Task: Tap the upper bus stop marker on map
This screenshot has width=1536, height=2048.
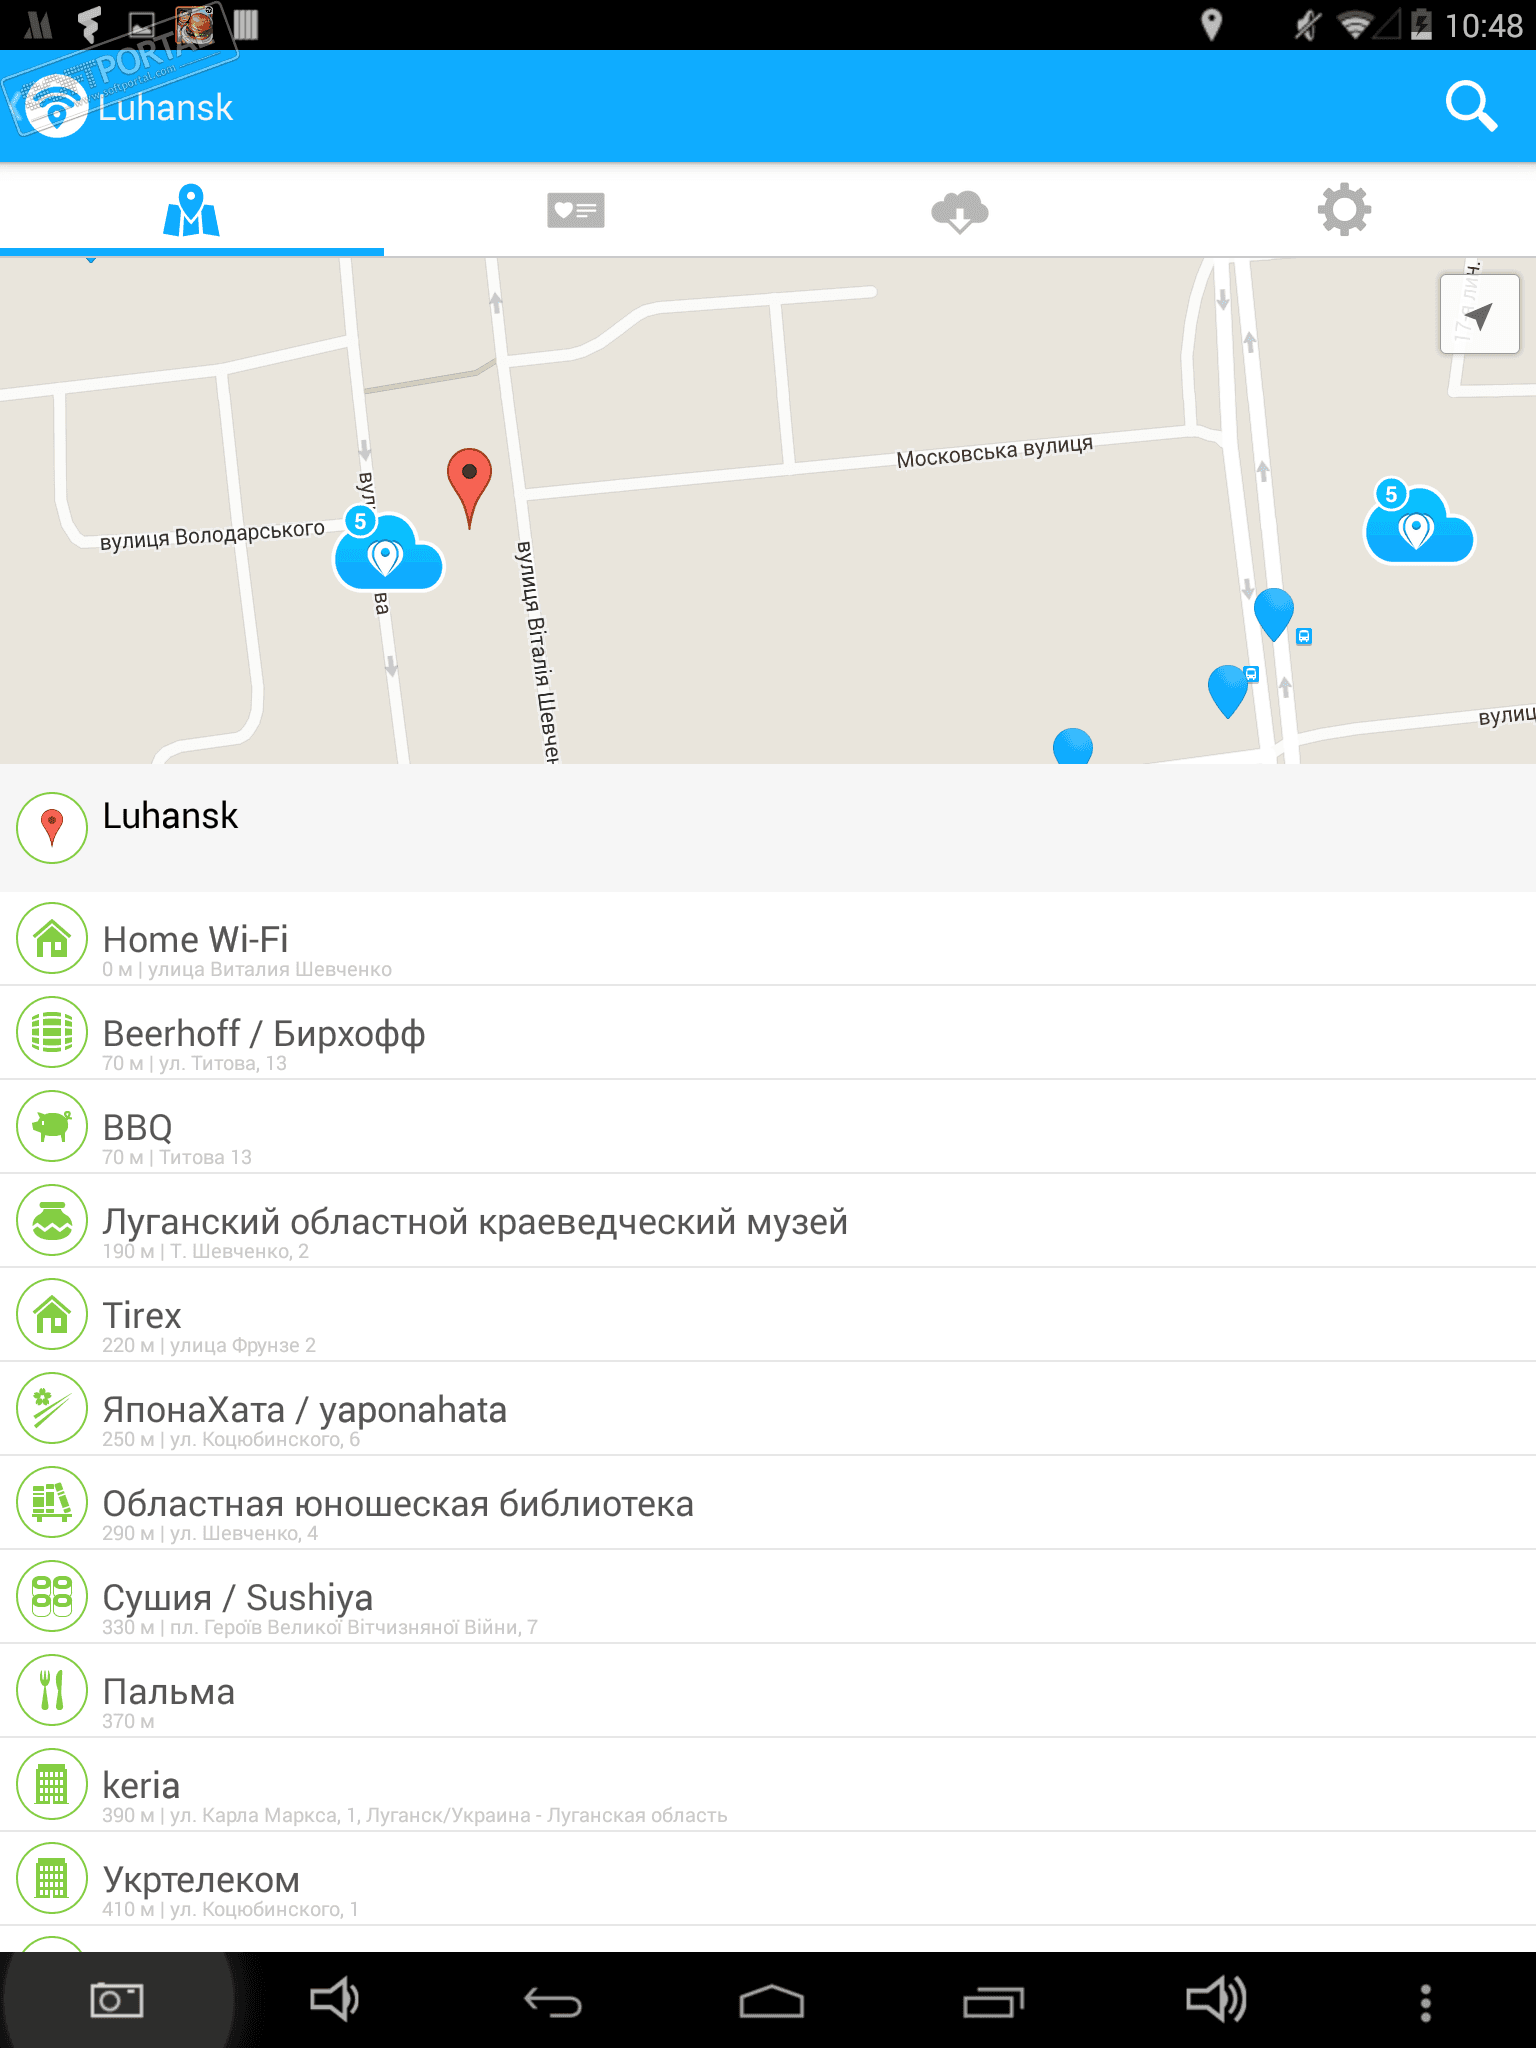Action: point(1304,636)
